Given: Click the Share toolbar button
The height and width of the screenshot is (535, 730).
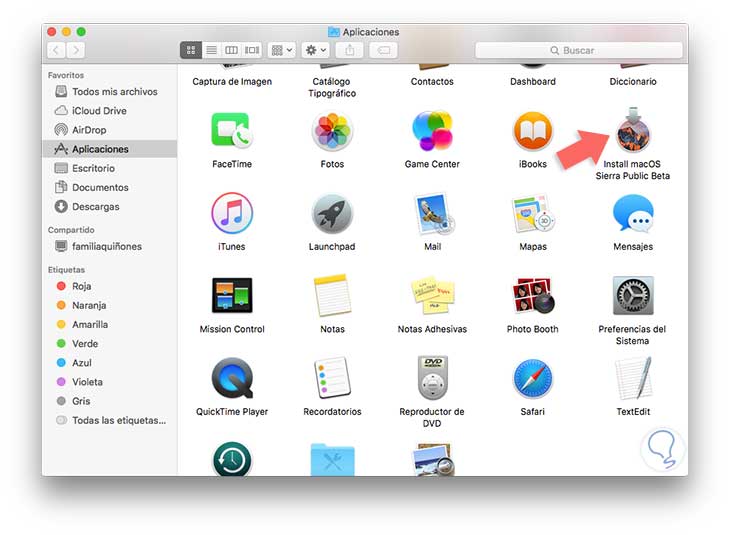Looking at the screenshot, I should point(350,50).
